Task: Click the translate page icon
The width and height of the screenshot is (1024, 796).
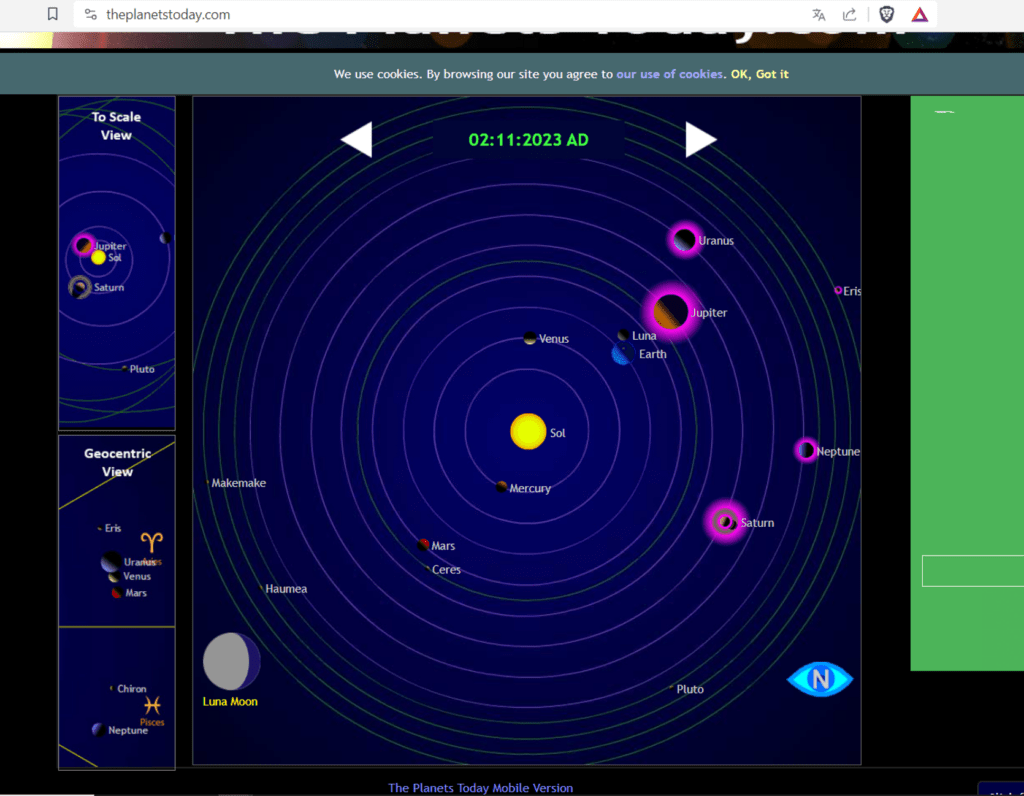Action: pyautogui.click(x=818, y=14)
